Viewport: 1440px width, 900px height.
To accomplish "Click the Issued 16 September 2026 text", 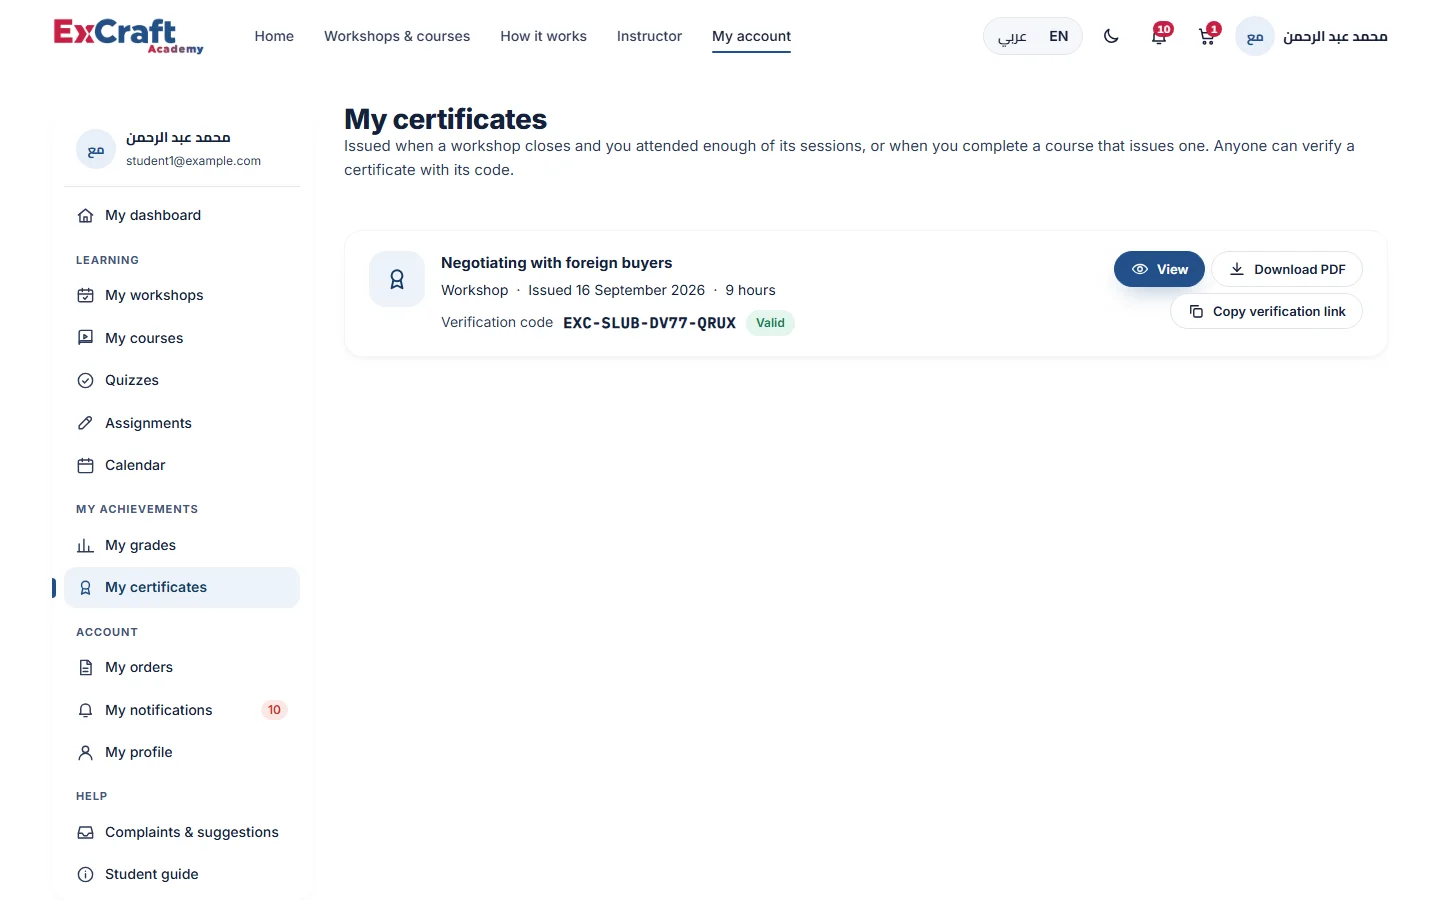I will pos(616,290).
